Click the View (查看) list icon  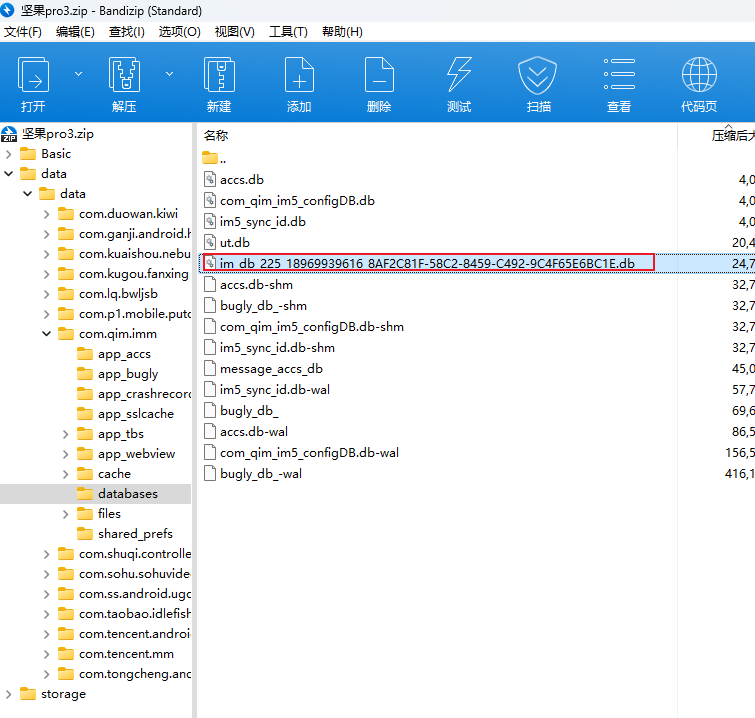point(619,74)
